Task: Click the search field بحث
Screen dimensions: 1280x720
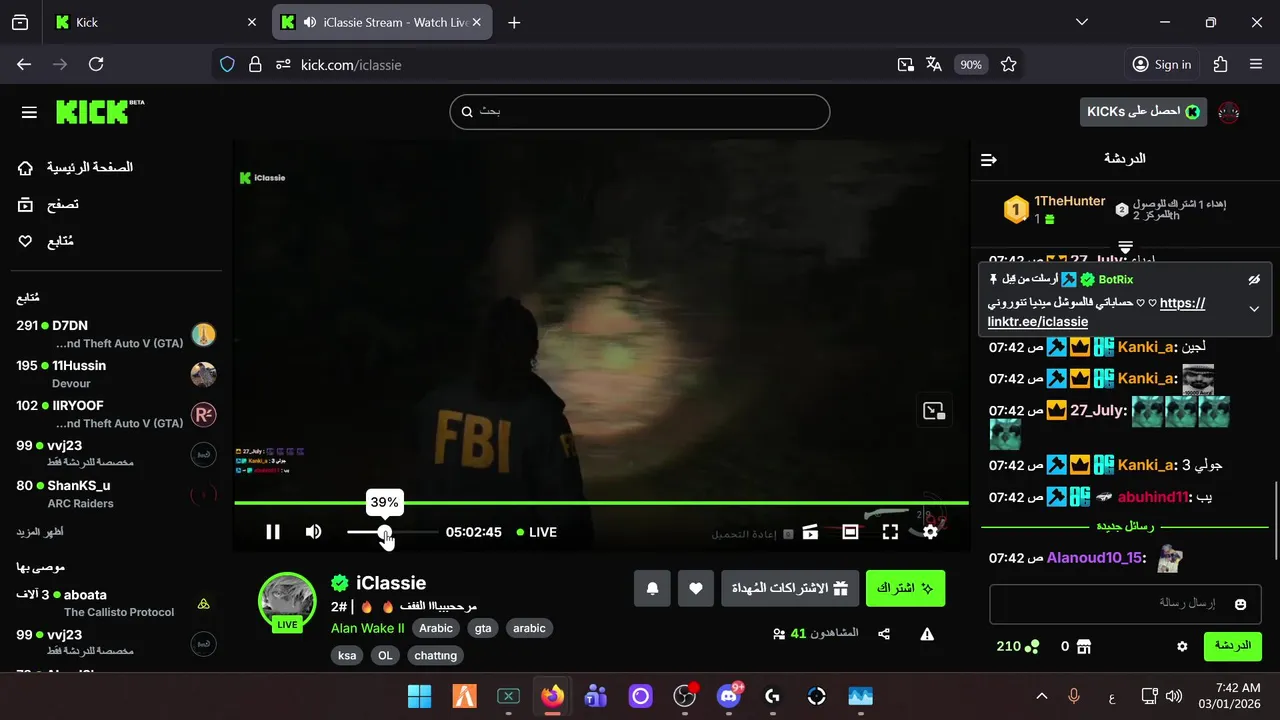Action: (x=640, y=112)
